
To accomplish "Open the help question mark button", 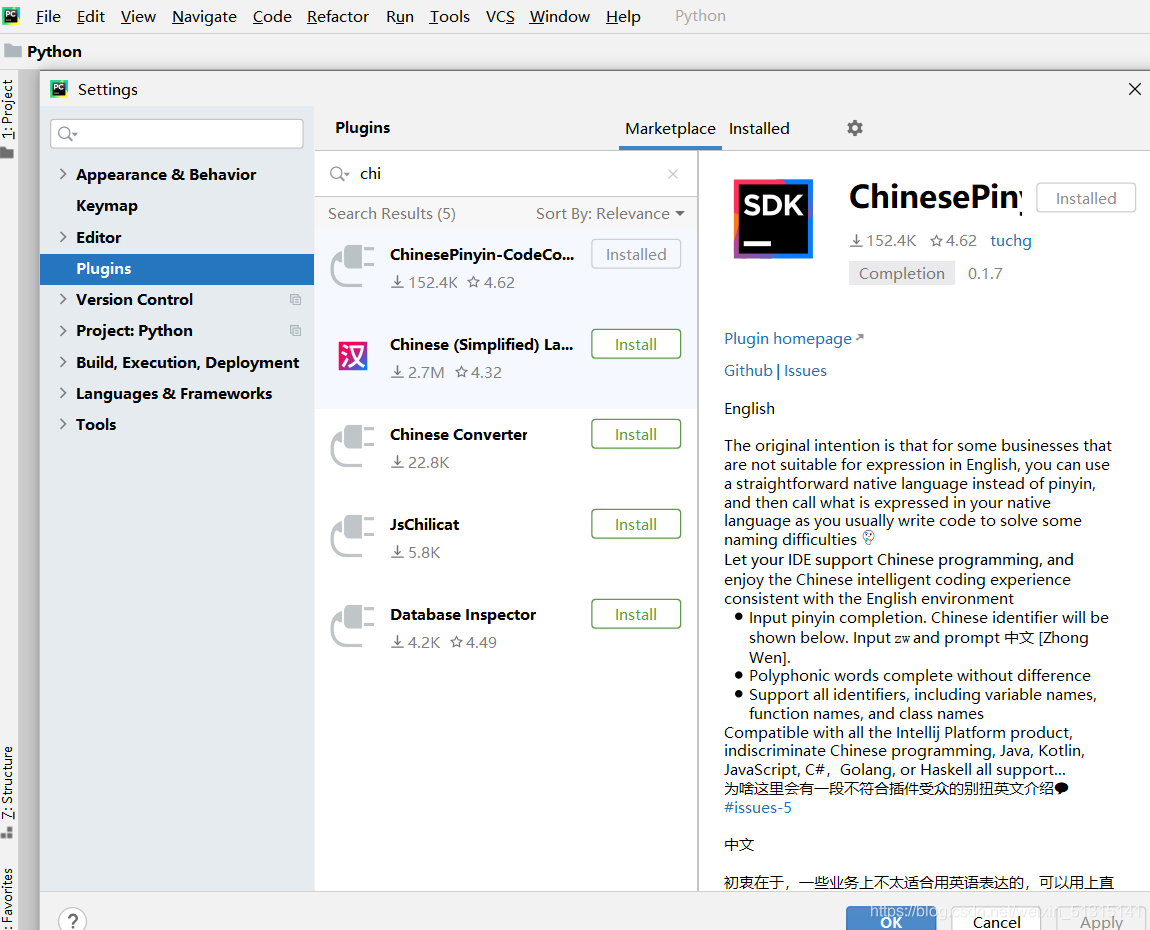I will (73, 920).
